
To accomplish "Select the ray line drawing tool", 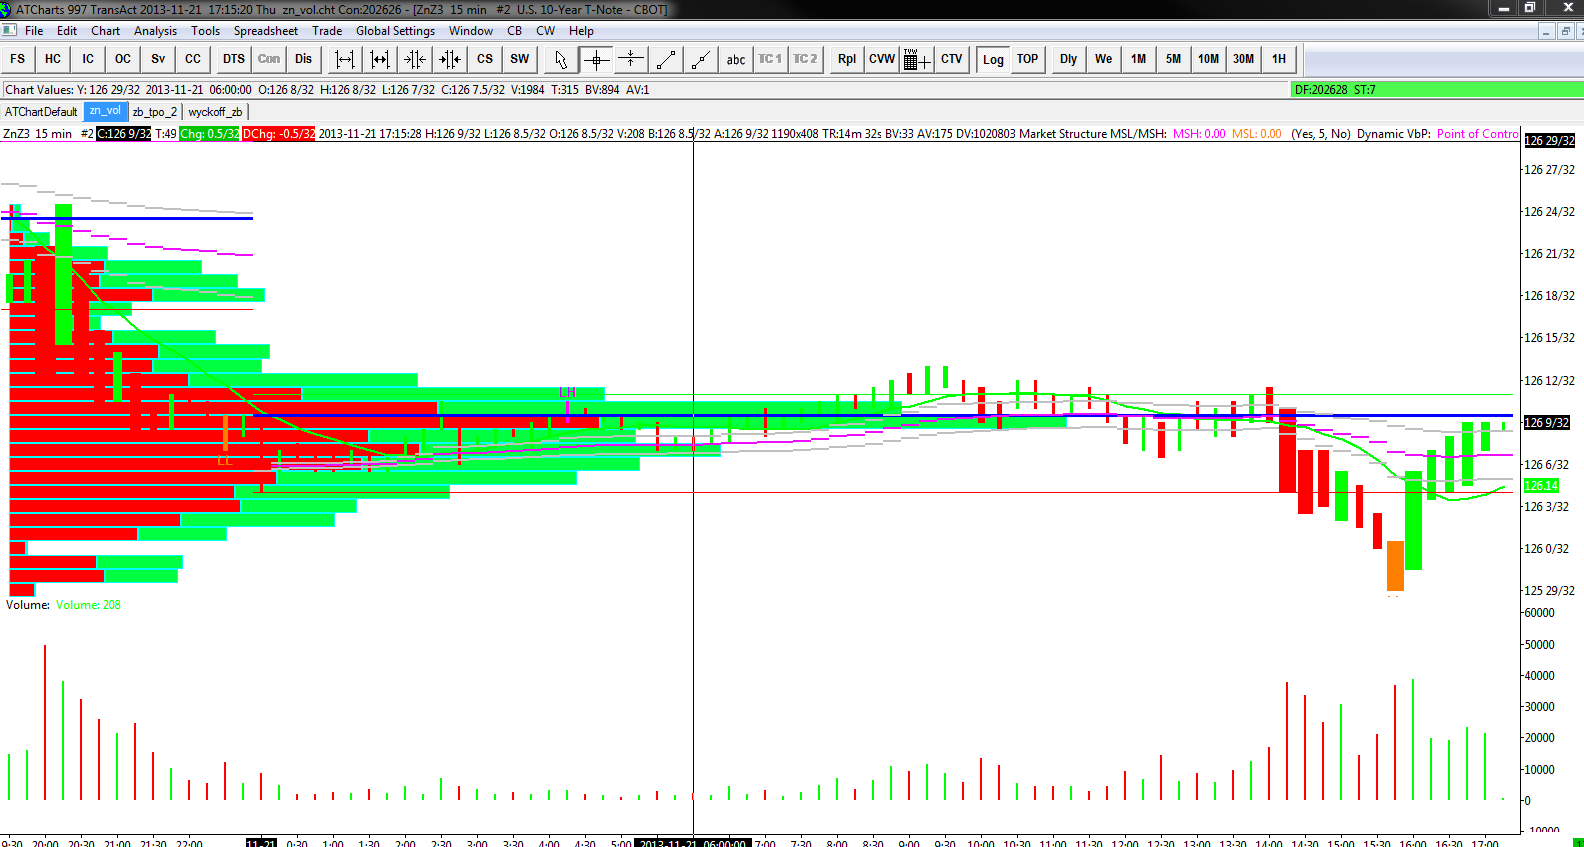I will tap(701, 59).
